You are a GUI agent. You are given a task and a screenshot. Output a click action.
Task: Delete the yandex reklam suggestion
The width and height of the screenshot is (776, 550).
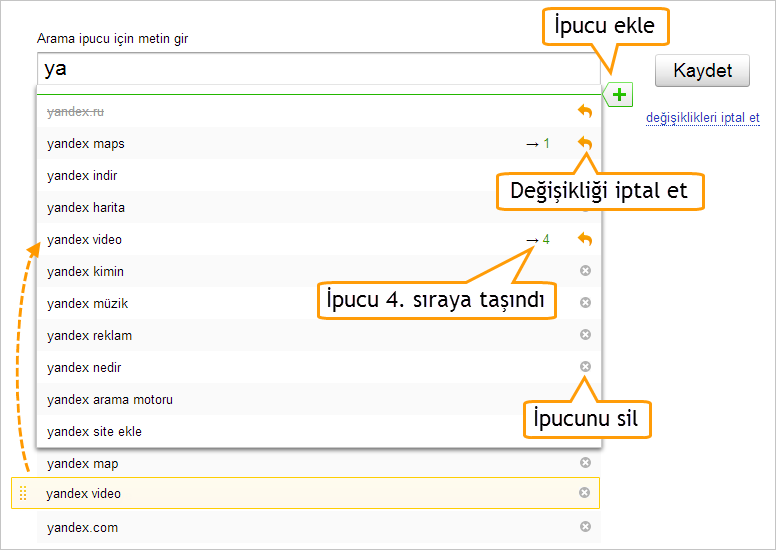pyautogui.click(x=585, y=335)
